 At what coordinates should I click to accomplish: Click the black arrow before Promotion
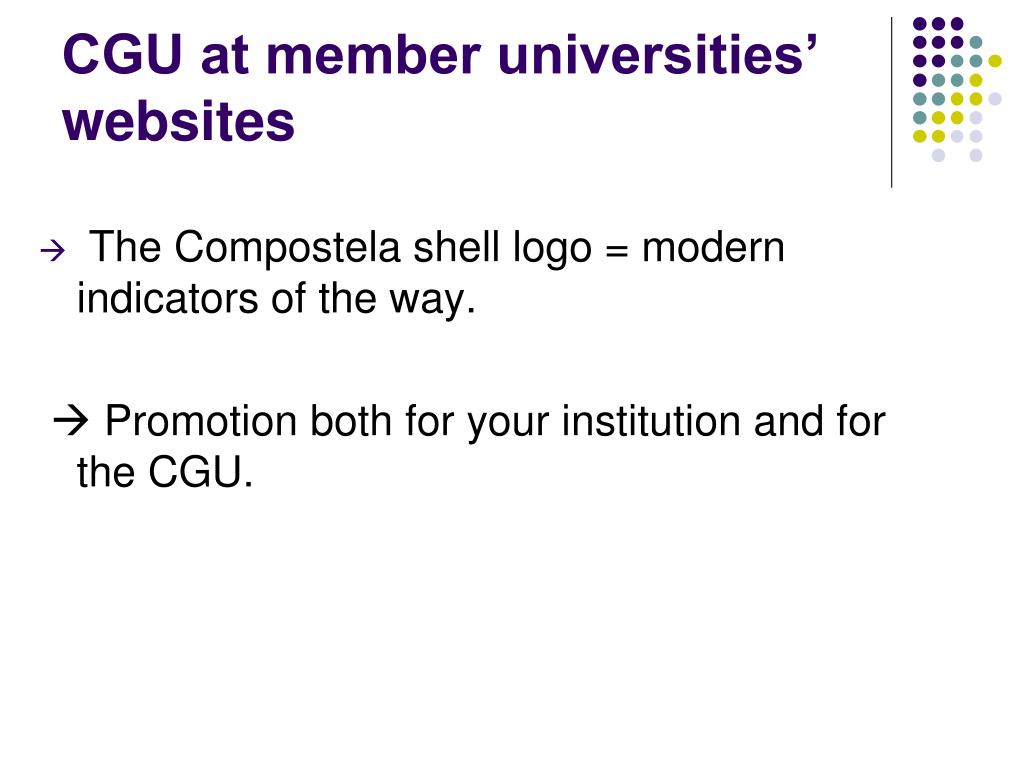pyautogui.click(x=70, y=421)
